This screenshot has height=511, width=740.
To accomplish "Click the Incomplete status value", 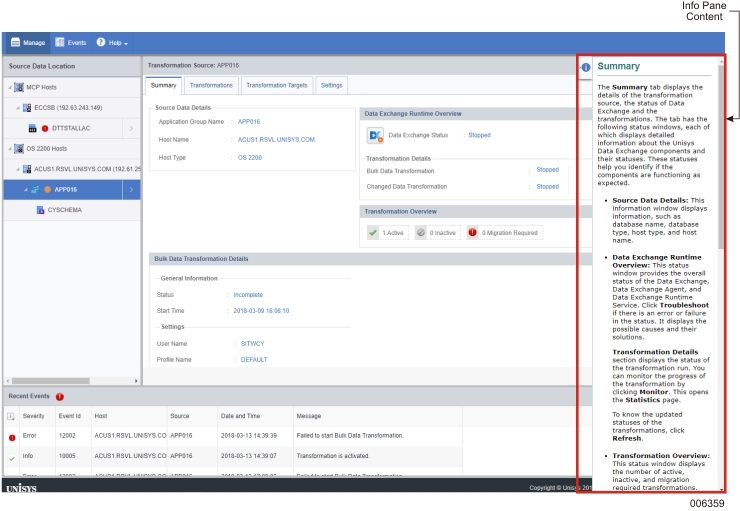I will point(248,295).
